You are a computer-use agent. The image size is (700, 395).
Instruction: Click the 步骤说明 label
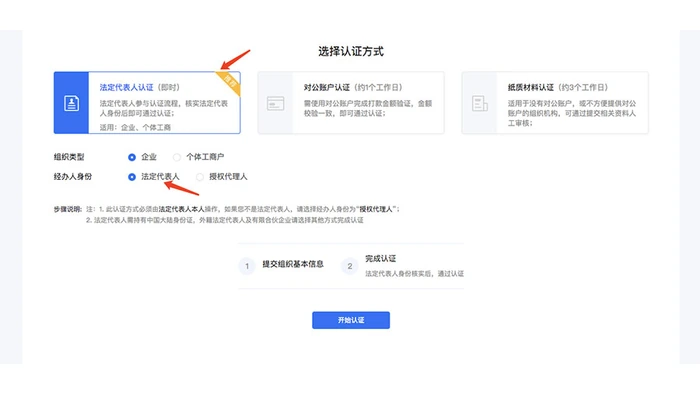pyautogui.click(x=67, y=209)
